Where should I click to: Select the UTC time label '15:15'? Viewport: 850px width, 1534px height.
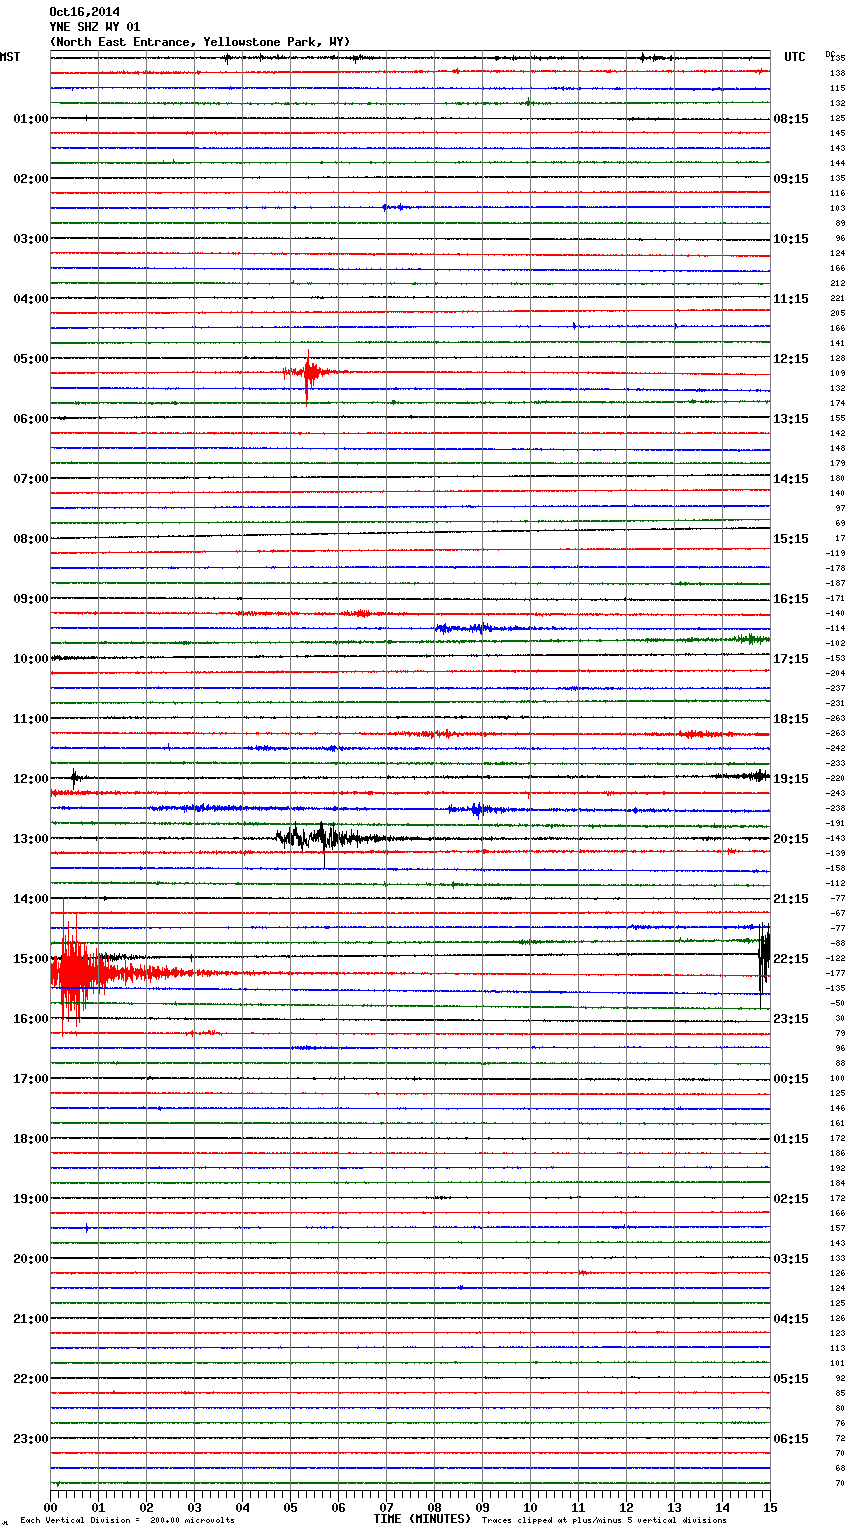pyautogui.click(x=791, y=539)
